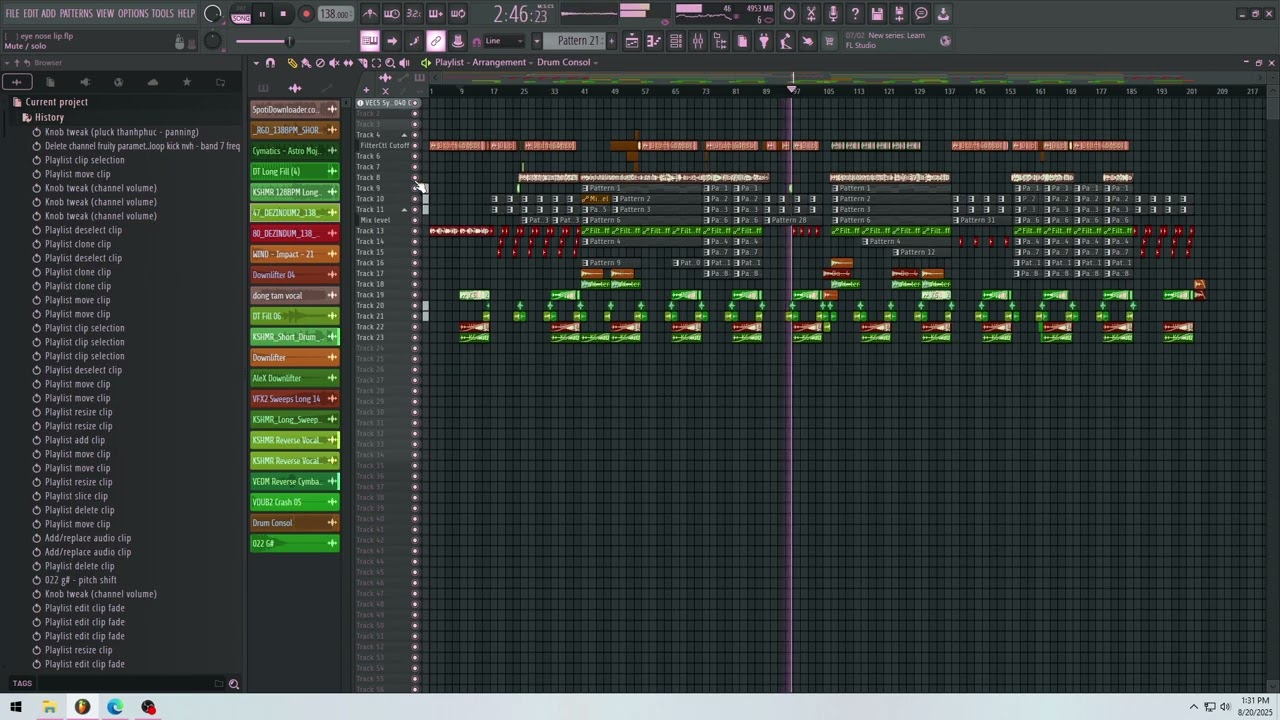This screenshot has width=1280, height=720.
Task: Open the TOOLS menu
Action: point(162,13)
